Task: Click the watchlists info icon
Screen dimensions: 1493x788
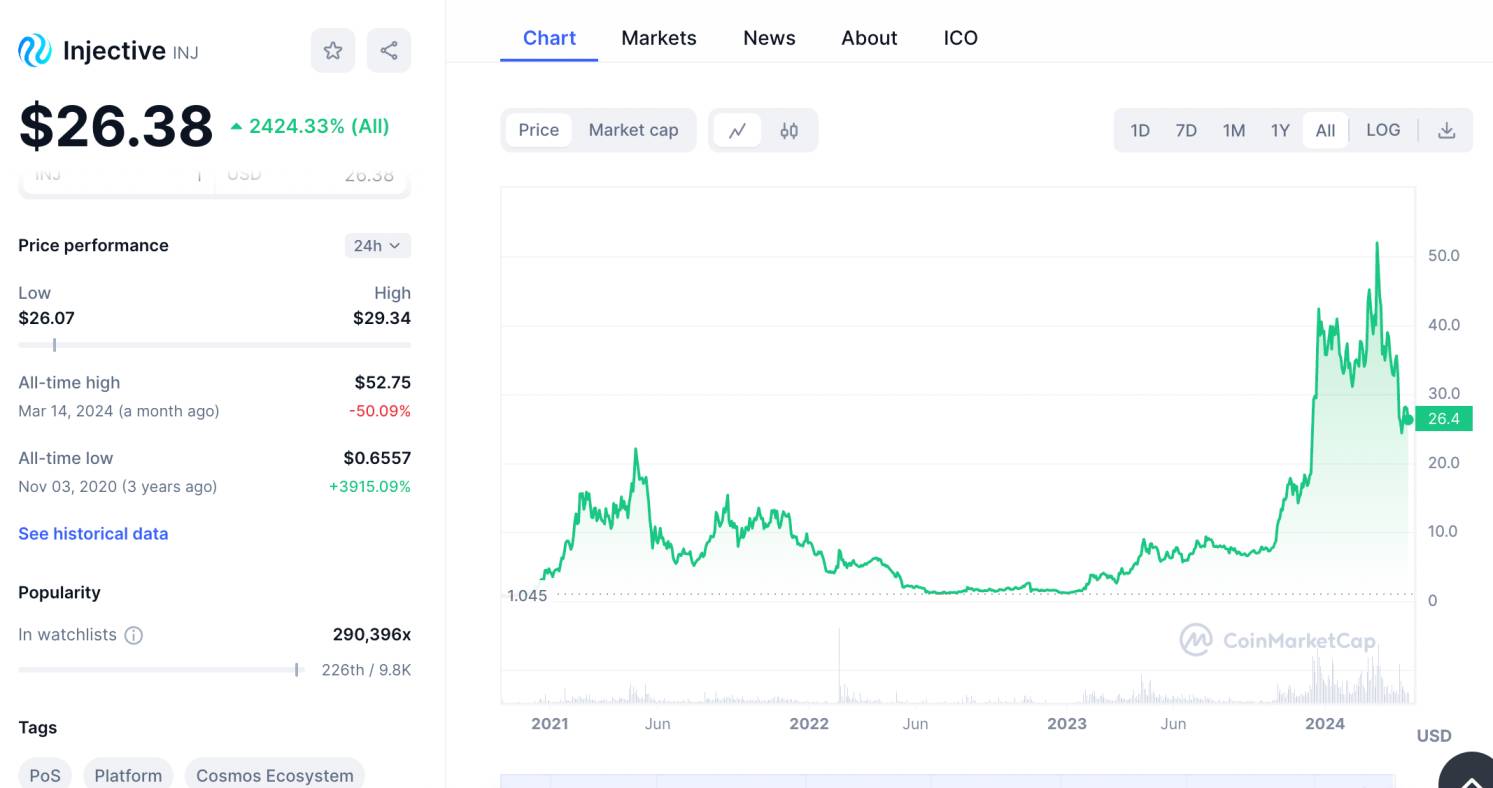Action: click(134, 635)
